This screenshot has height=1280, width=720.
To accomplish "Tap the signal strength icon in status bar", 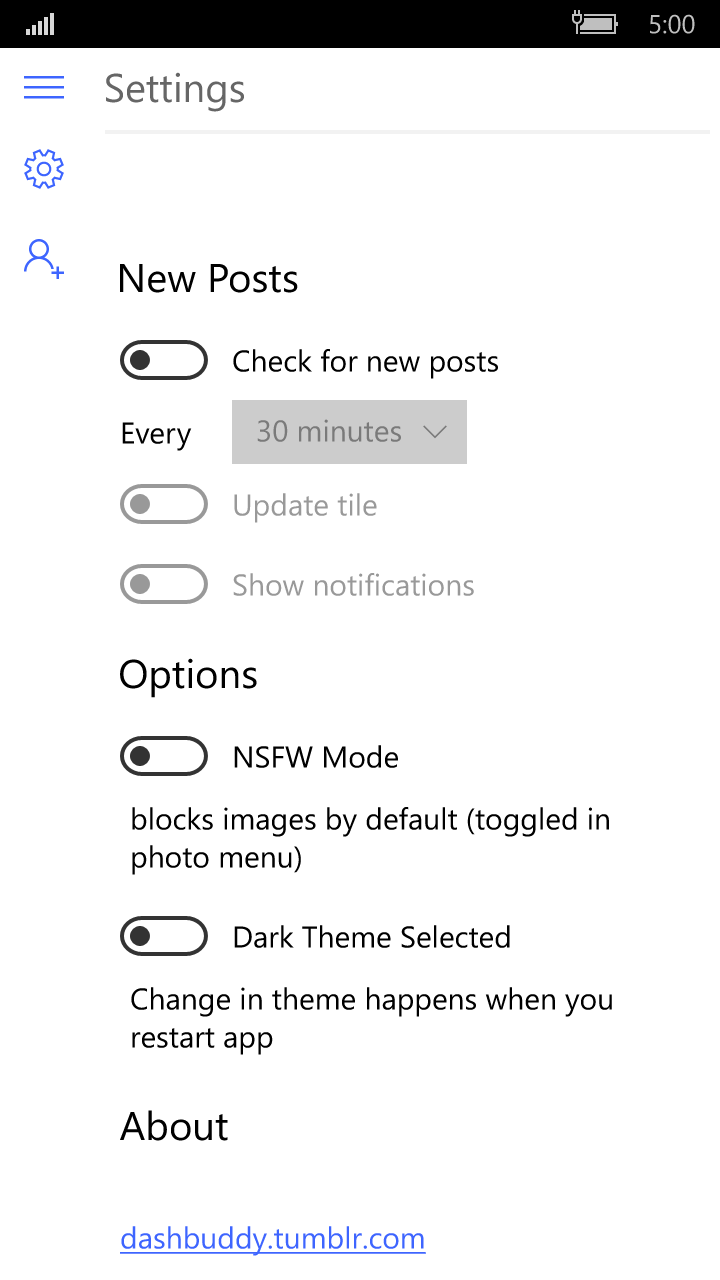I will pyautogui.click(x=40, y=24).
